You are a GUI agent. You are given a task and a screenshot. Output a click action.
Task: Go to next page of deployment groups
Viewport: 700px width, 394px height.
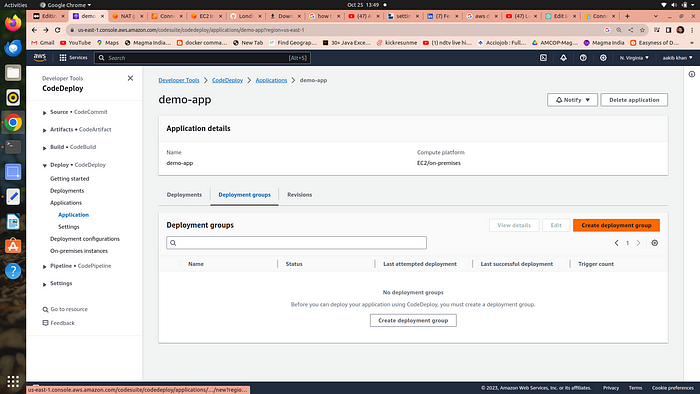pos(638,243)
